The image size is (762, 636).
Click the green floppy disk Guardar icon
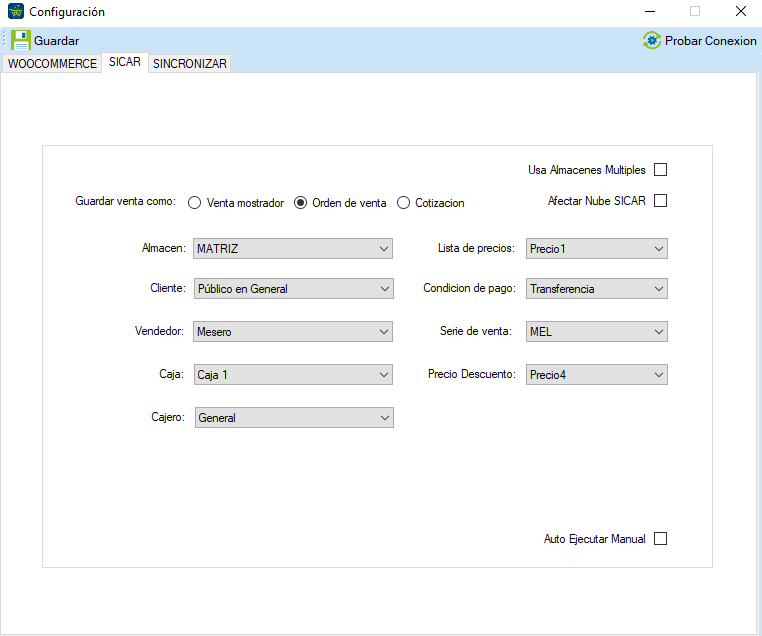coord(20,40)
